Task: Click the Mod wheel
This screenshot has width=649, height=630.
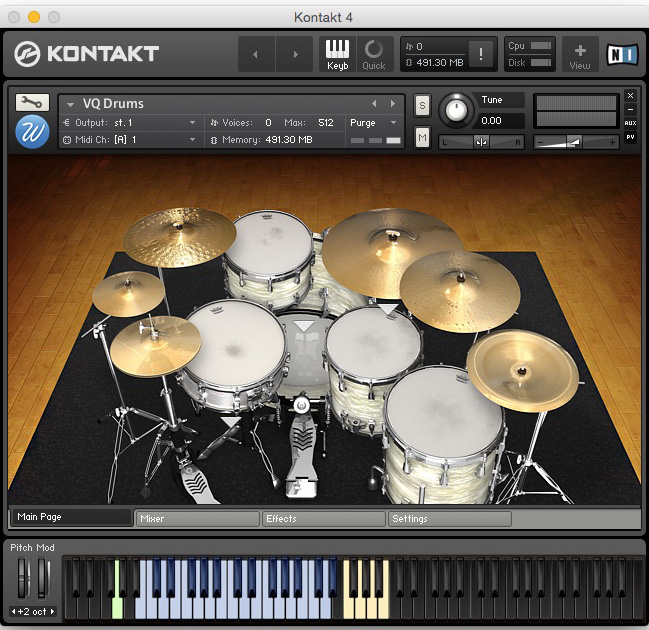Action: click(43, 577)
